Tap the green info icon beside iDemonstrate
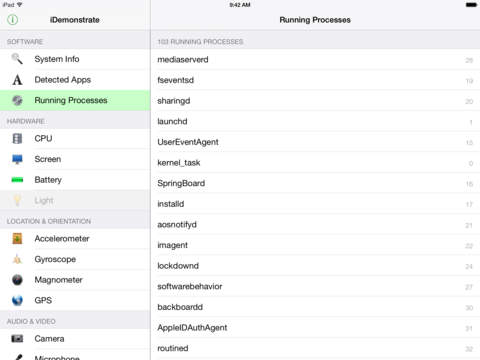This screenshot has width=480, height=360. point(12,20)
